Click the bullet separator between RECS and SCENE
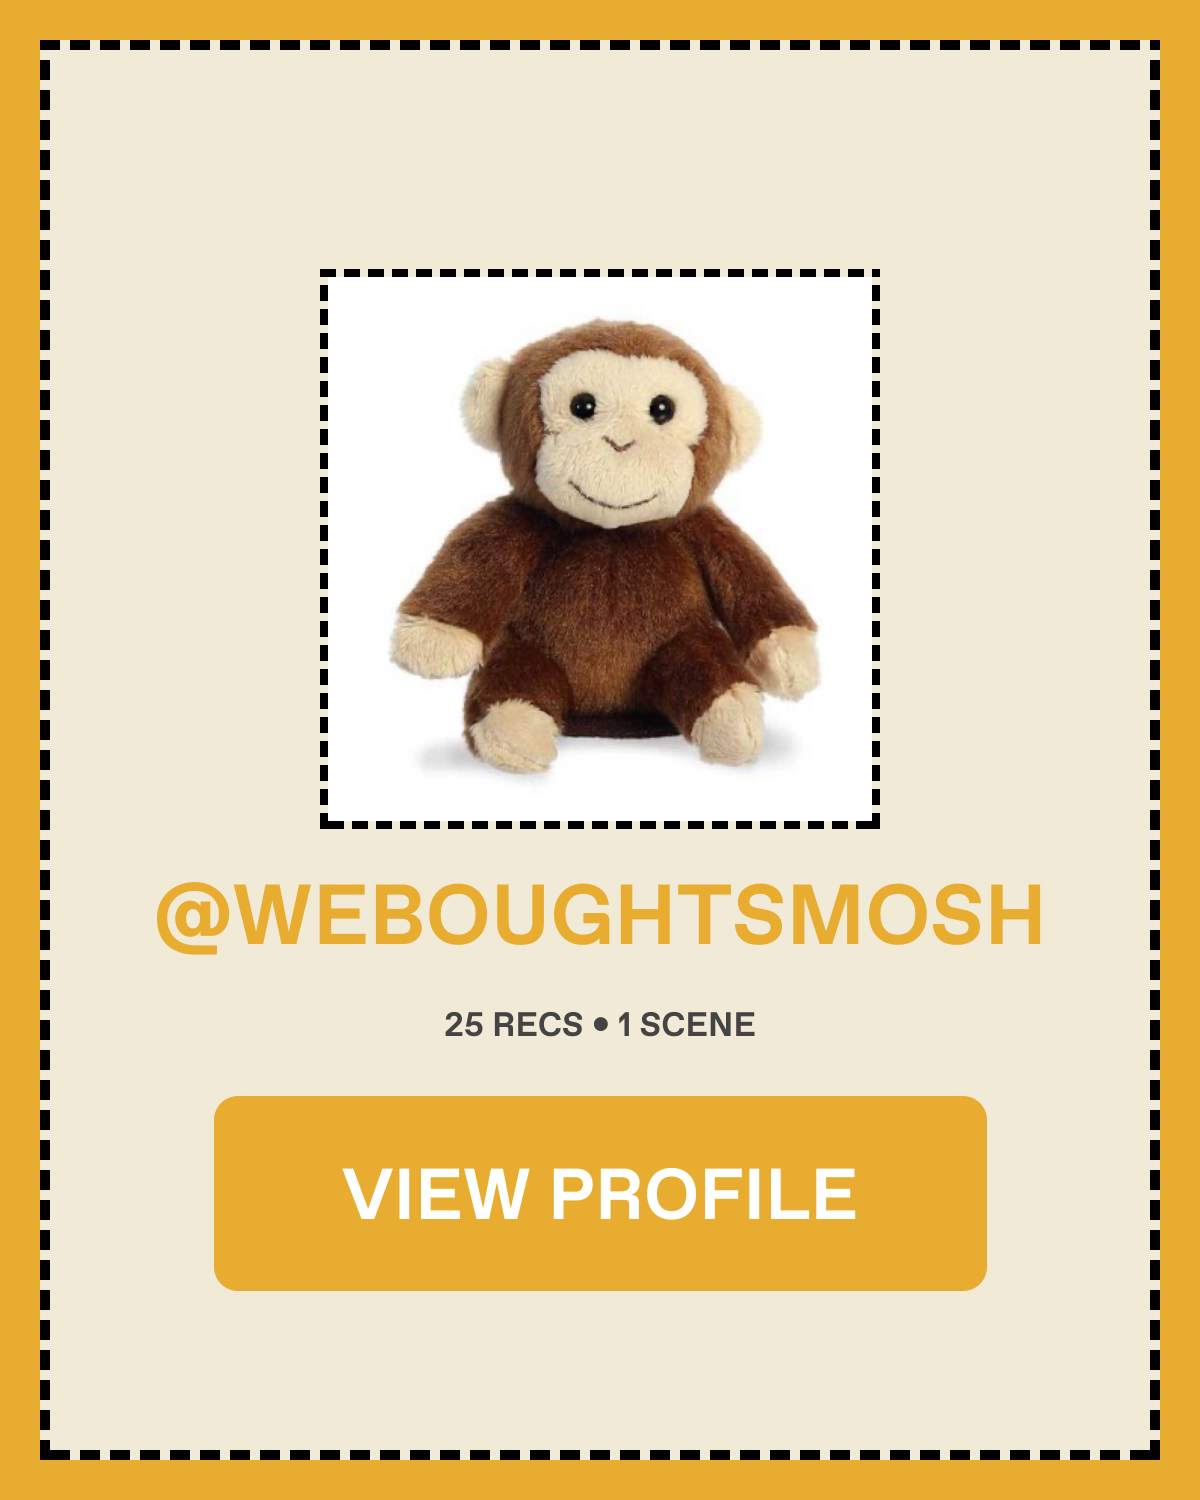This screenshot has height=1500, width=1200. (600, 1025)
